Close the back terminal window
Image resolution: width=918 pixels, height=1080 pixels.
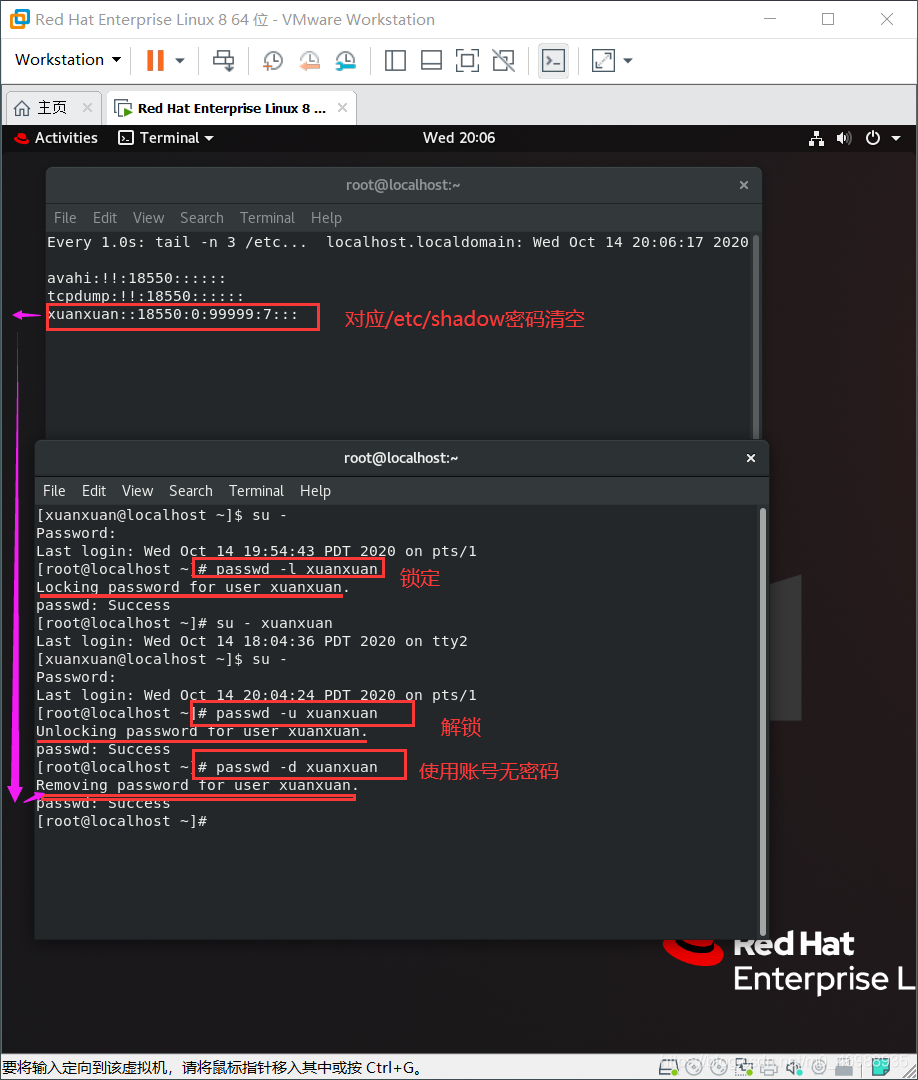(744, 185)
